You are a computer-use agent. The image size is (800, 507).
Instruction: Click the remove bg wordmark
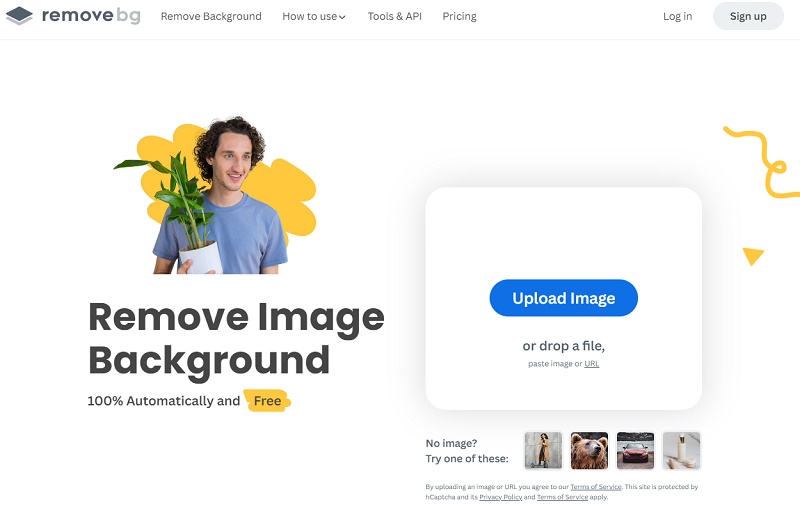coord(91,16)
